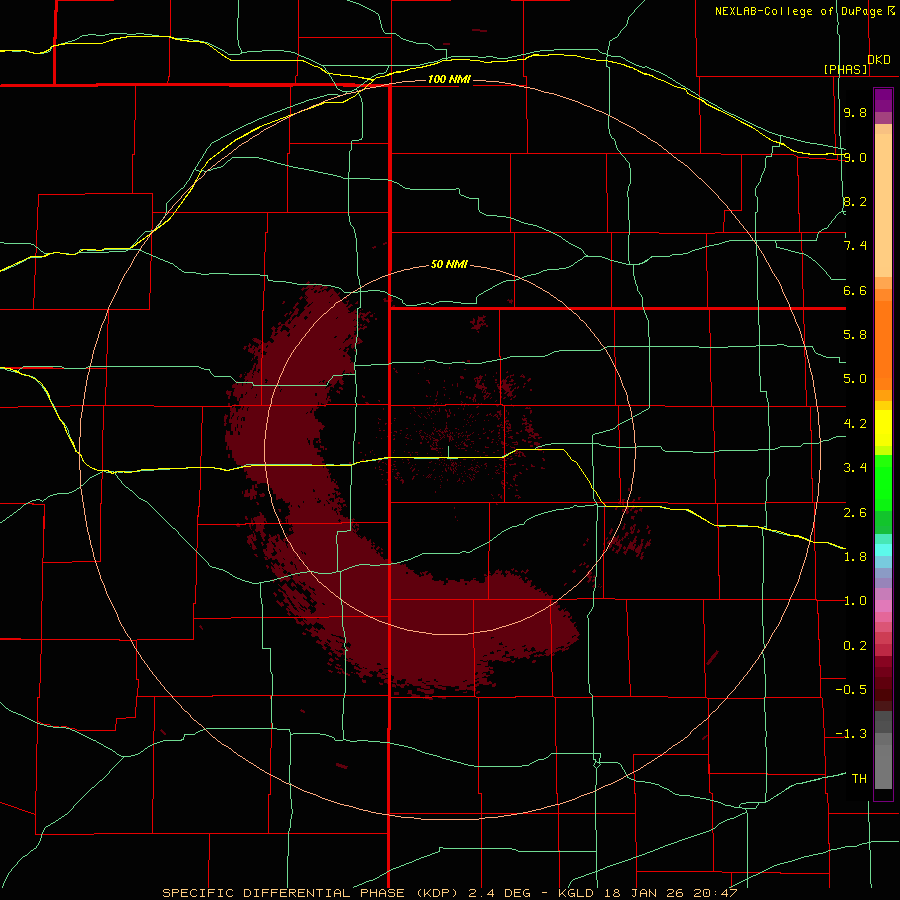Click the radar site marker at map center
Viewport: 900px width, 900px height.
[x=448, y=451]
